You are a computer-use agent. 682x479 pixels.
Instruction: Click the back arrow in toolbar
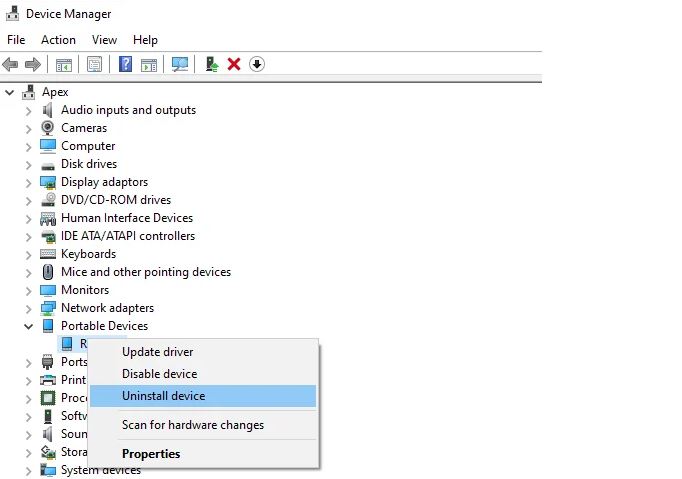pyautogui.click(x=10, y=65)
